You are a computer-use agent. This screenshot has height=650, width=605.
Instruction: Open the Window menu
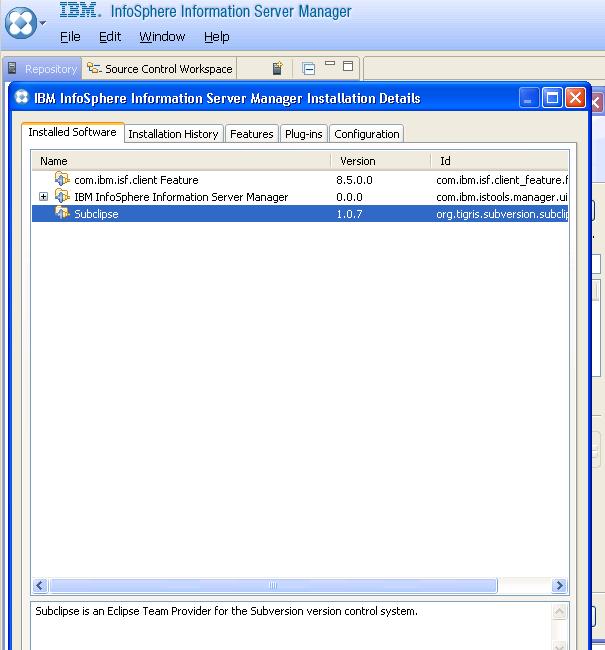[162, 37]
